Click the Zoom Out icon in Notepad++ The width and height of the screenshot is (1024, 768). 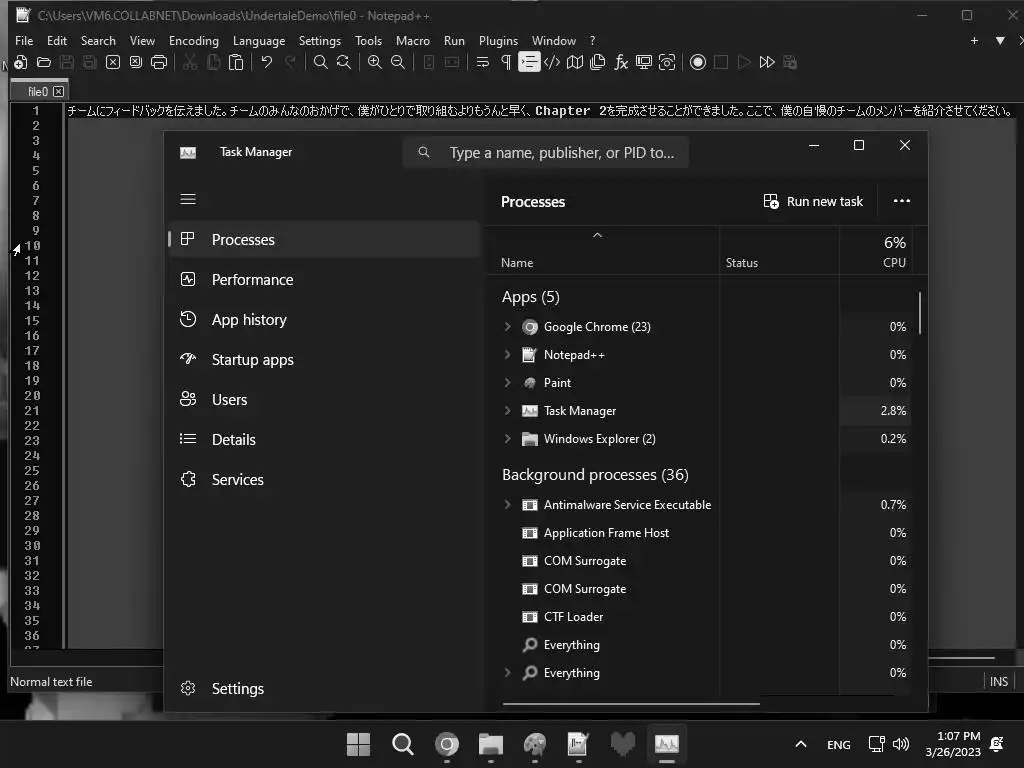(398, 62)
